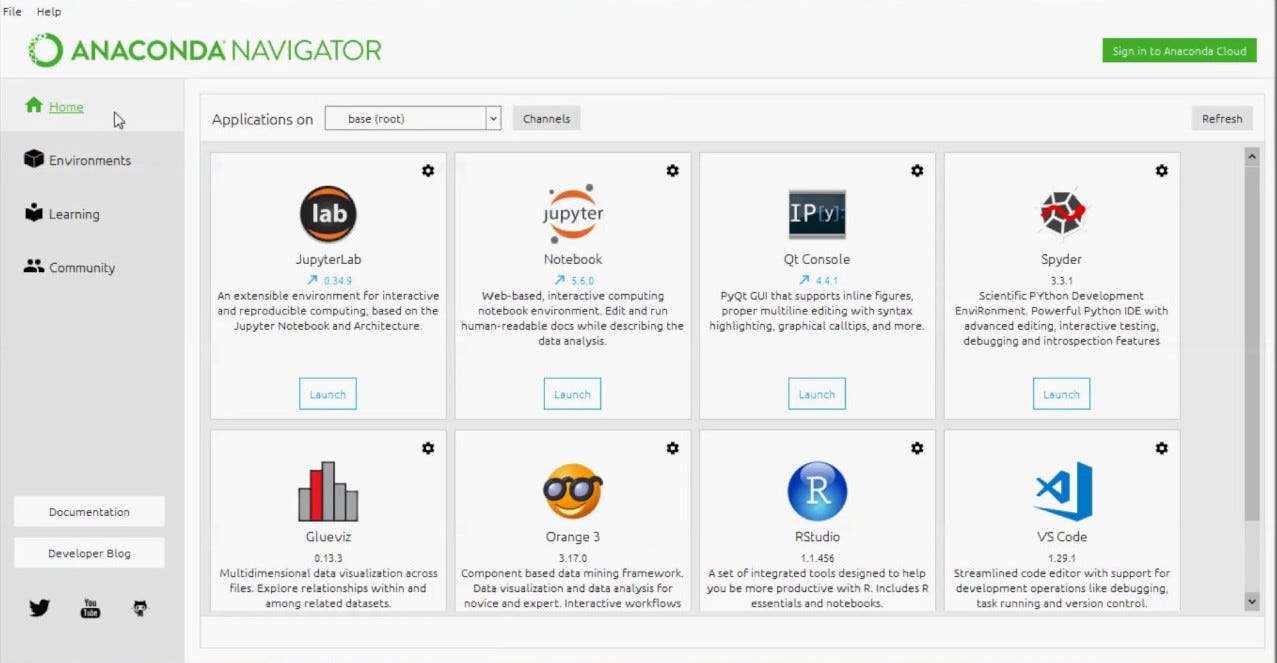Open gear options on Qt Console card
1277x663 pixels.
click(917, 171)
